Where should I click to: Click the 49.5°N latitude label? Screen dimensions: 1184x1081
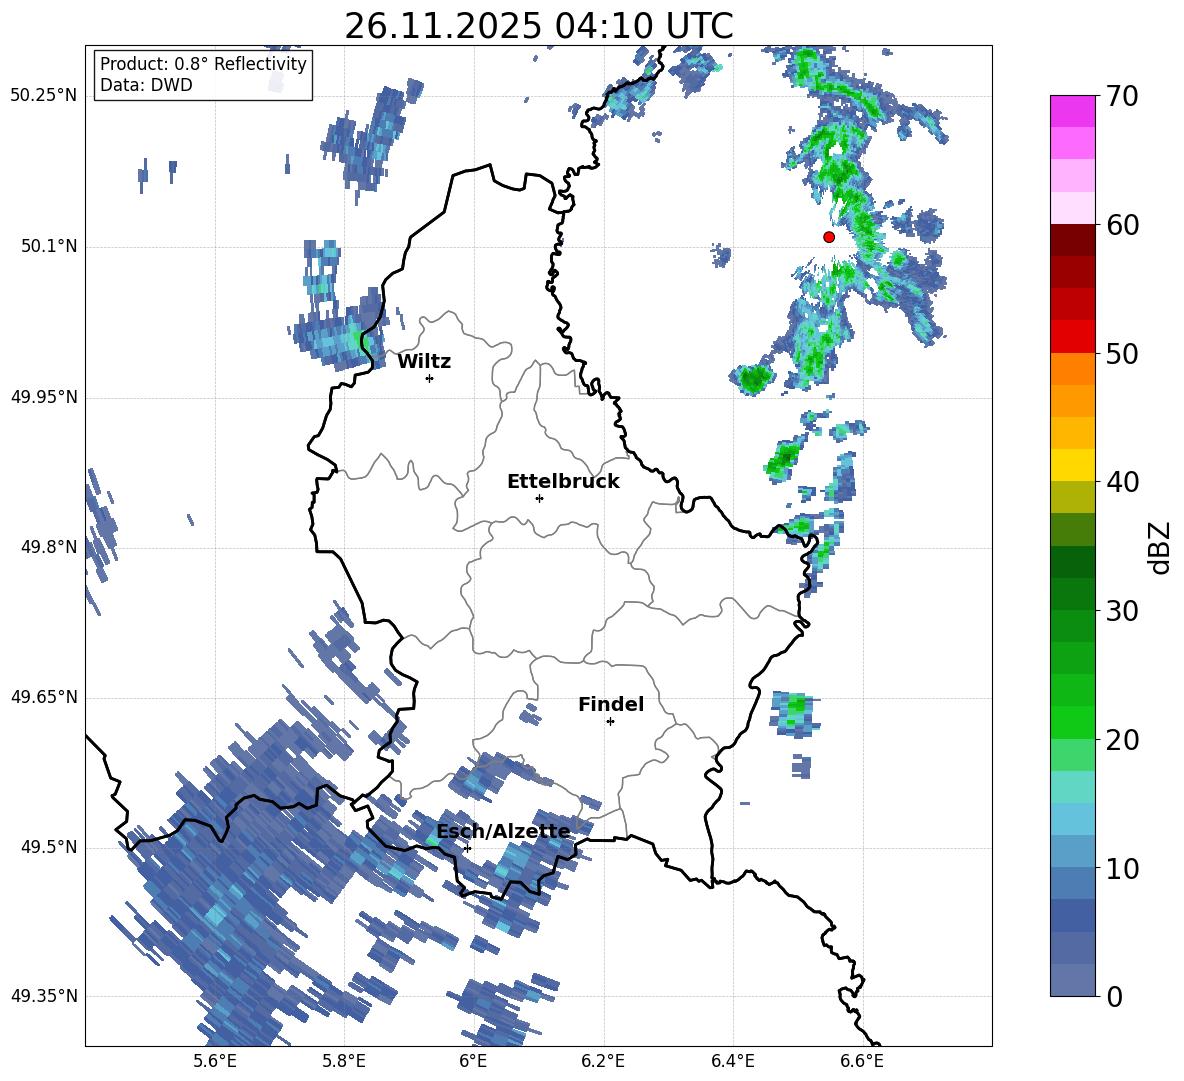point(49,847)
